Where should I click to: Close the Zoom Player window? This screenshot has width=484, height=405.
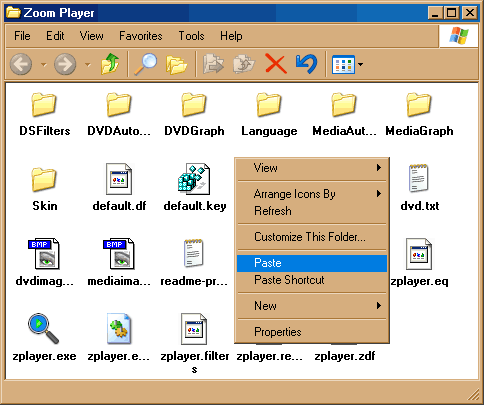click(470, 13)
